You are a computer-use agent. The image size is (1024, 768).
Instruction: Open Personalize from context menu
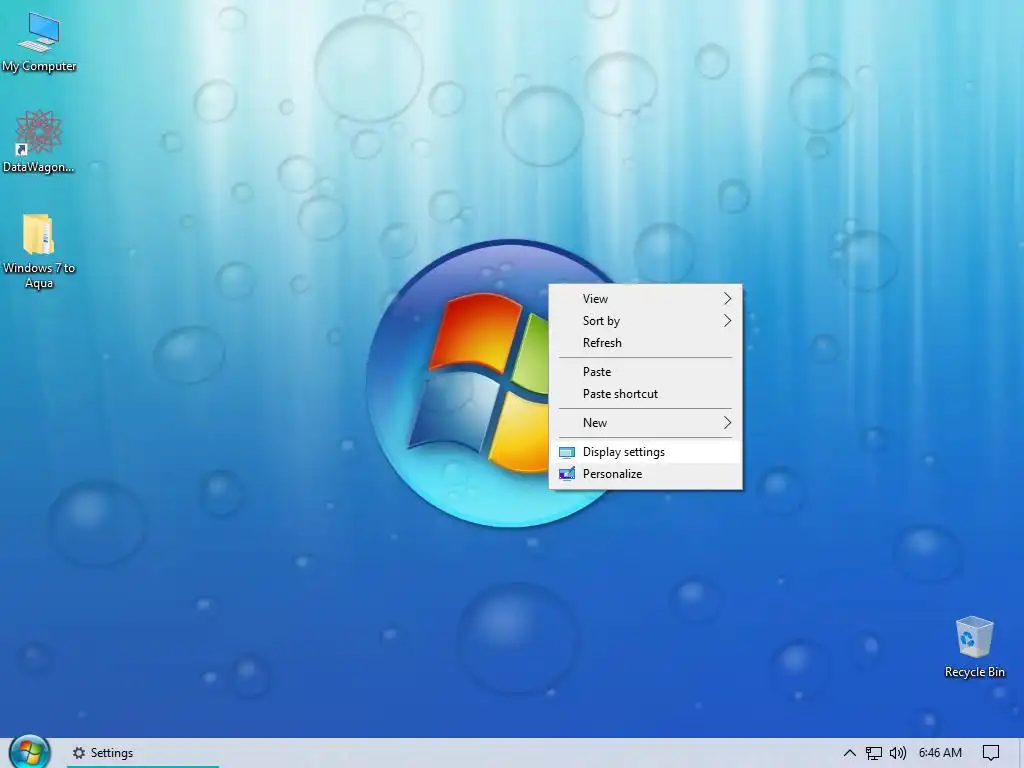645,474
